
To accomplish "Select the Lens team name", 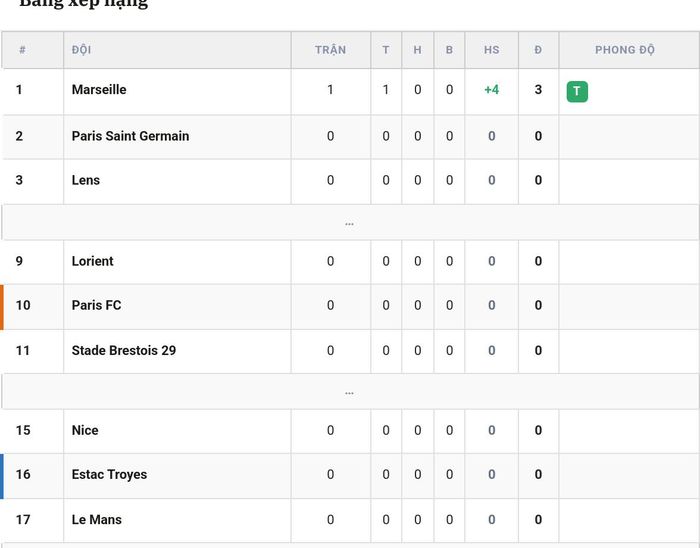I will [x=86, y=180].
